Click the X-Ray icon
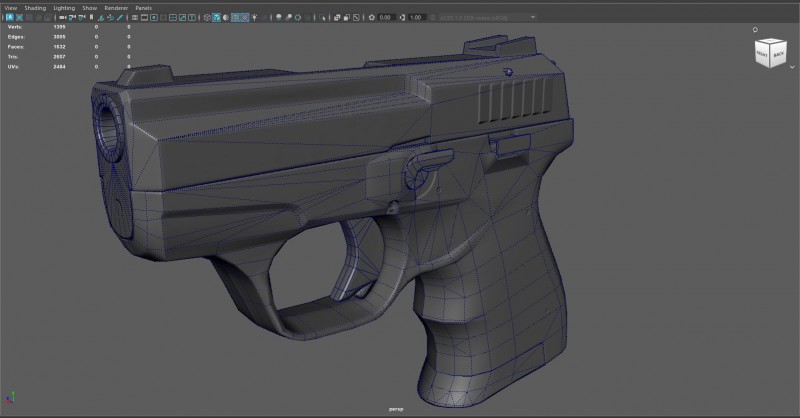The image size is (800, 418). coord(337,17)
